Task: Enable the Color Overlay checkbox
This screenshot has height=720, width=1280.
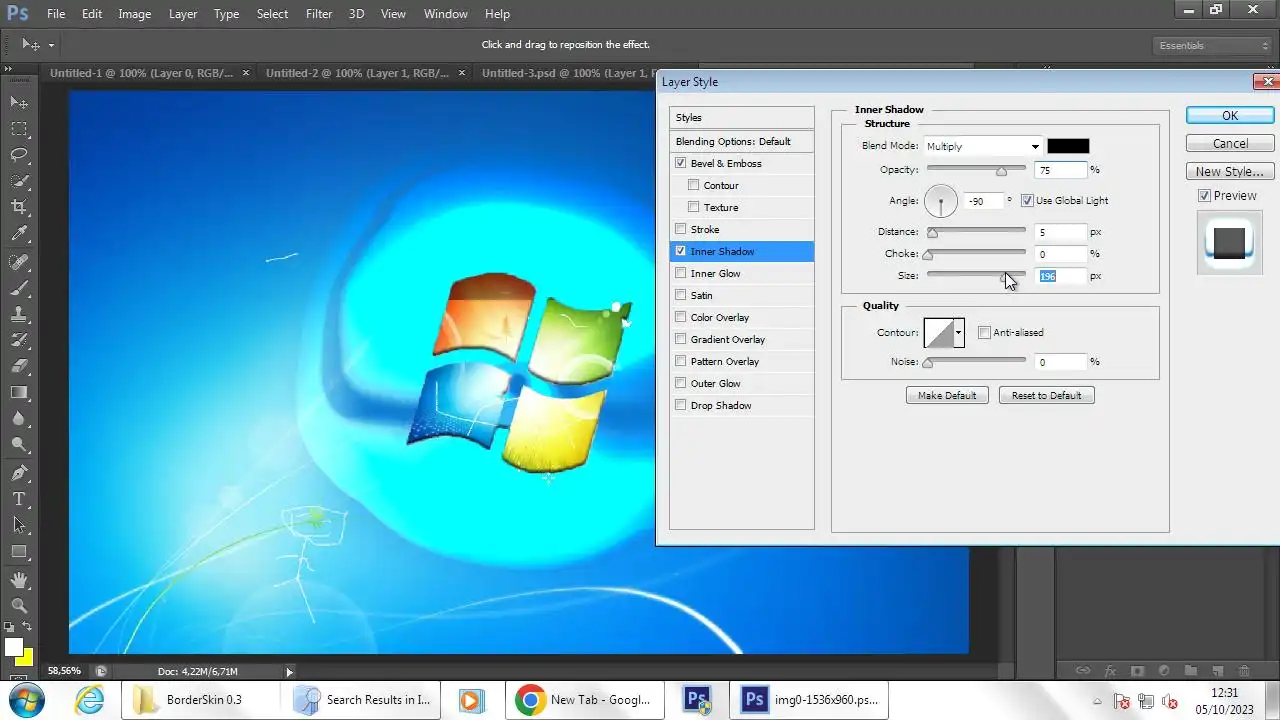Action: coord(681,317)
